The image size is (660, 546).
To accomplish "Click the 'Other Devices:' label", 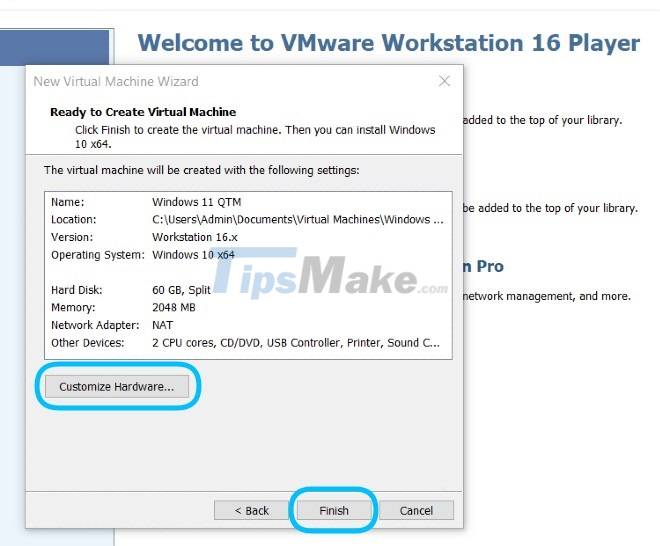I will pos(88,343).
